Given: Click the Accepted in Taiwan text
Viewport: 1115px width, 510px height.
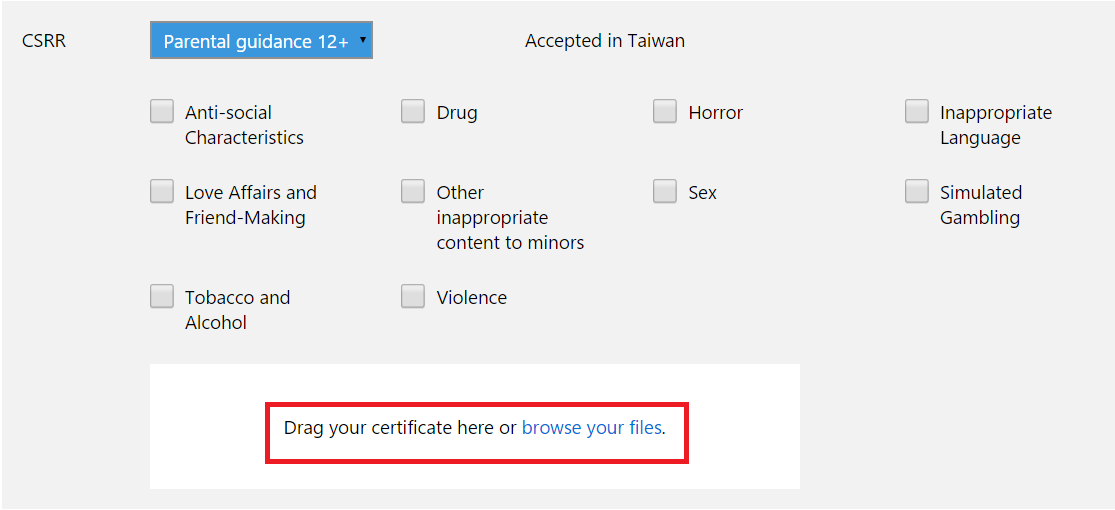Looking at the screenshot, I should [605, 41].
